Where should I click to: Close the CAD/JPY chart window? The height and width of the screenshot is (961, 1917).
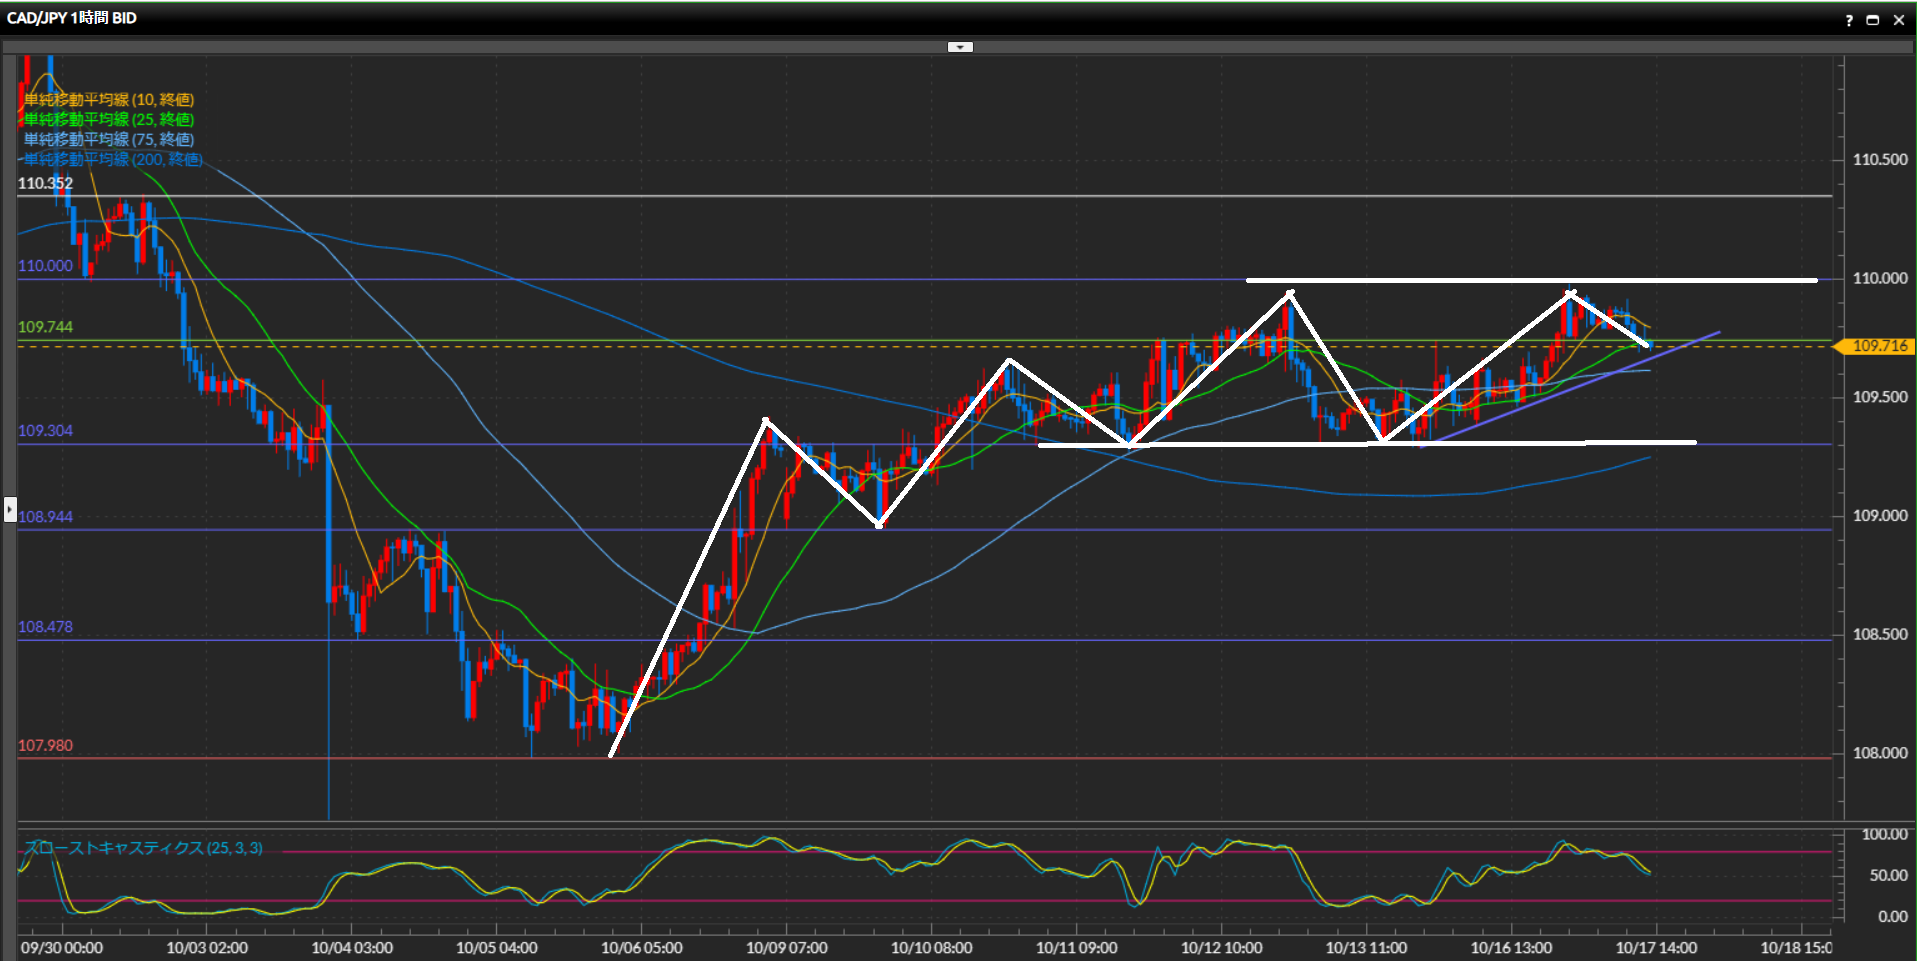point(1899,20)
